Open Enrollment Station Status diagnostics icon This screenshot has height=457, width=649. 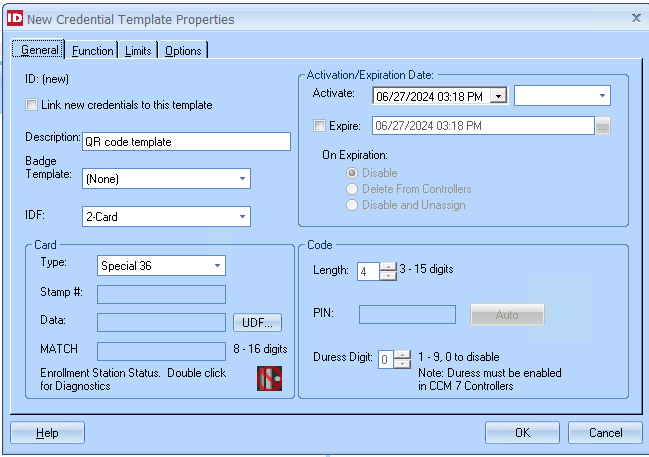coord(269,378)
